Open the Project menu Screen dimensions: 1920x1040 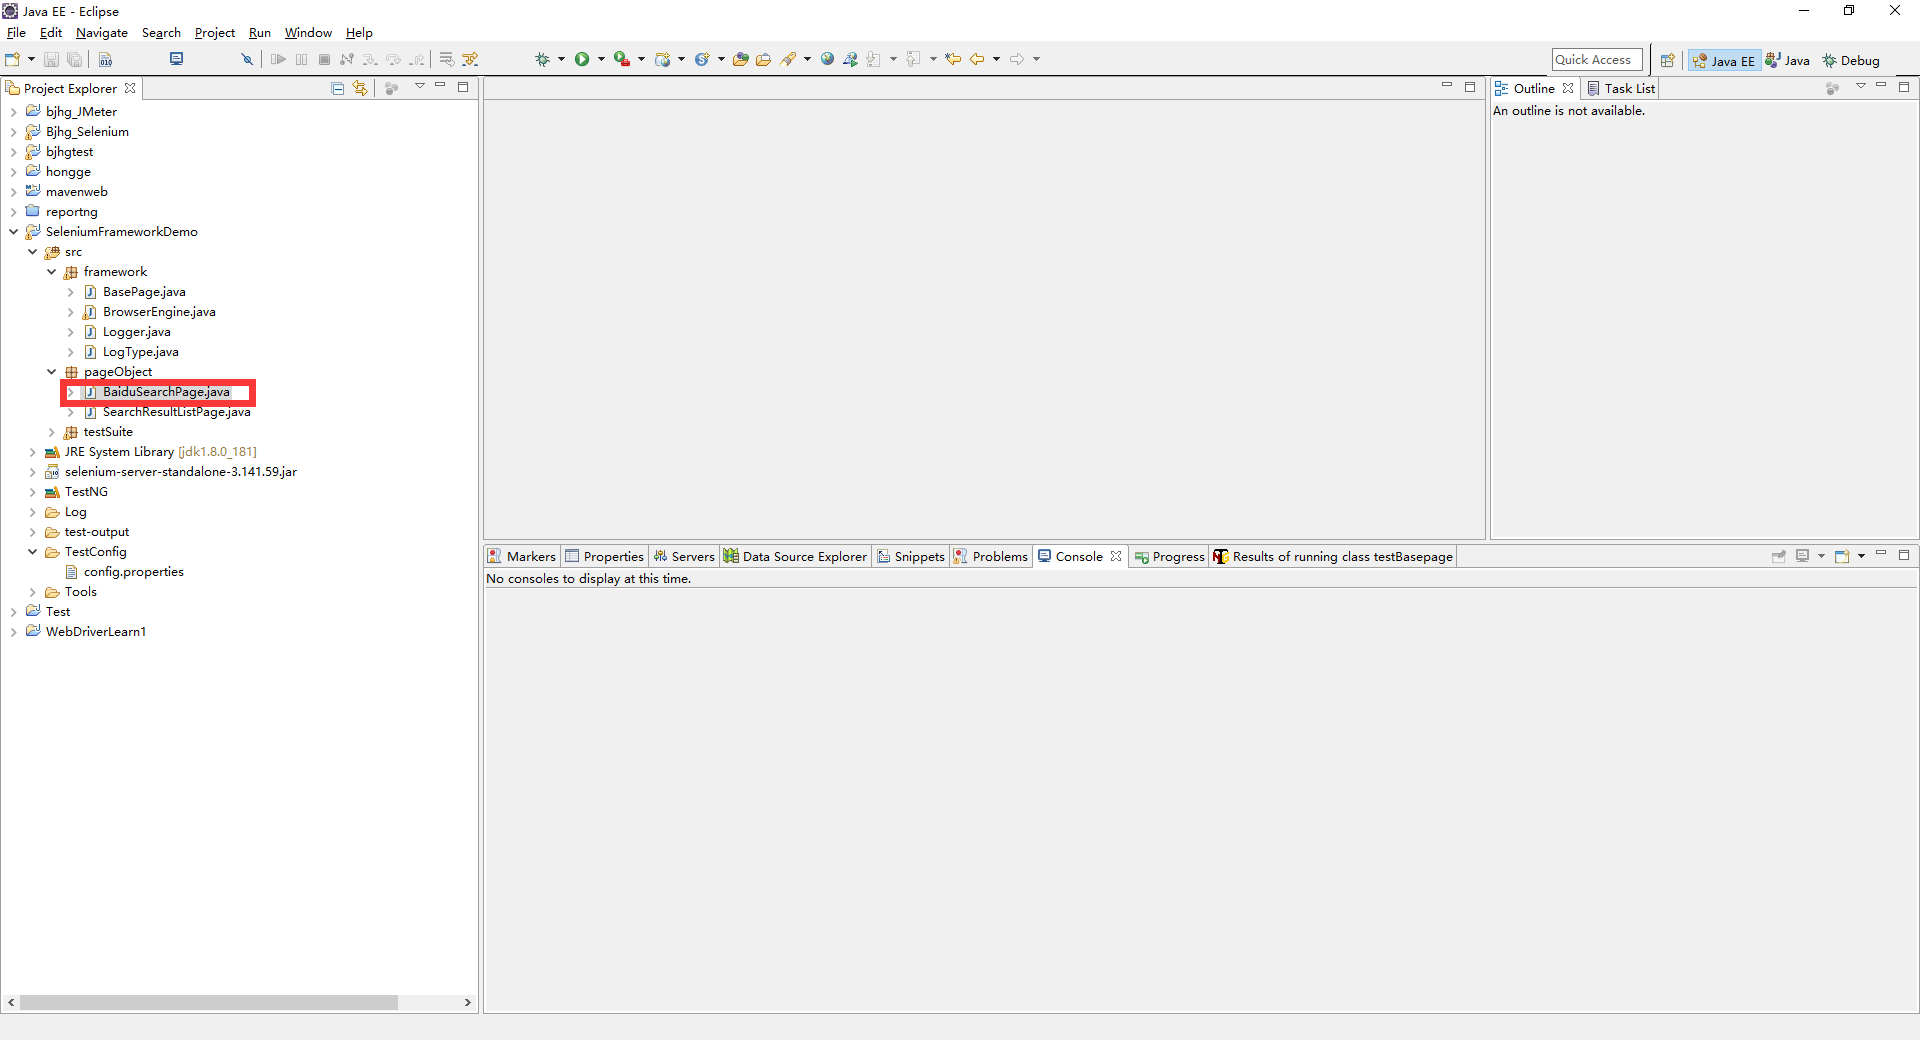(214, 33)
